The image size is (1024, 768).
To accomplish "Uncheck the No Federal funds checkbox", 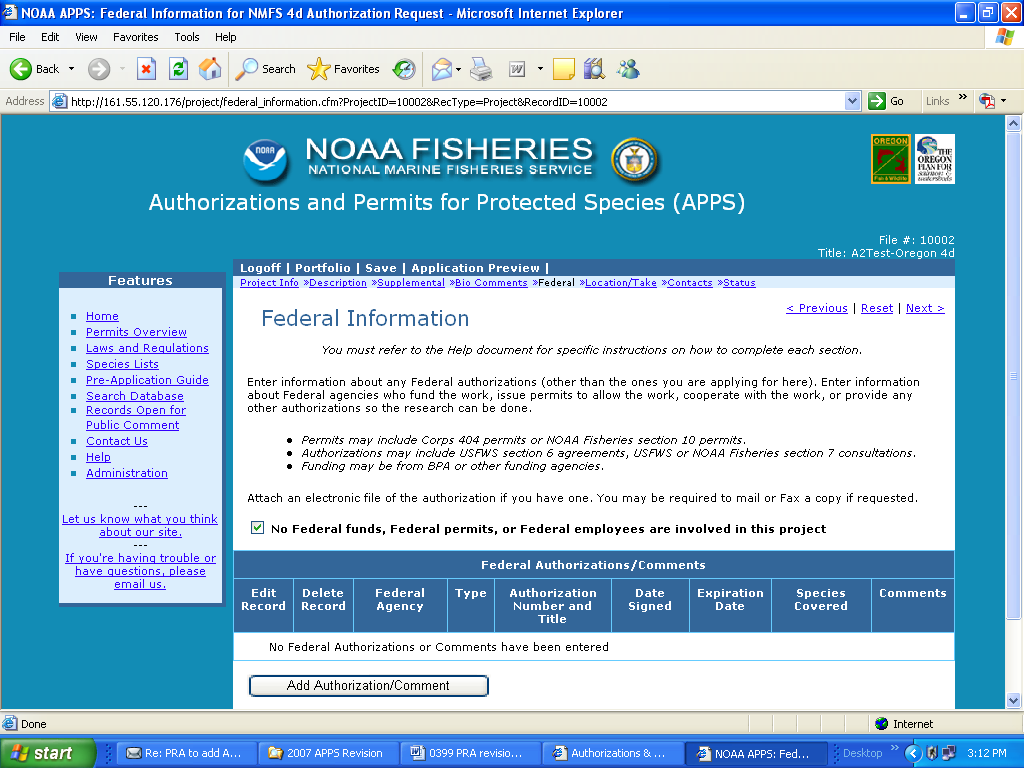I will [x=257, y=528].
